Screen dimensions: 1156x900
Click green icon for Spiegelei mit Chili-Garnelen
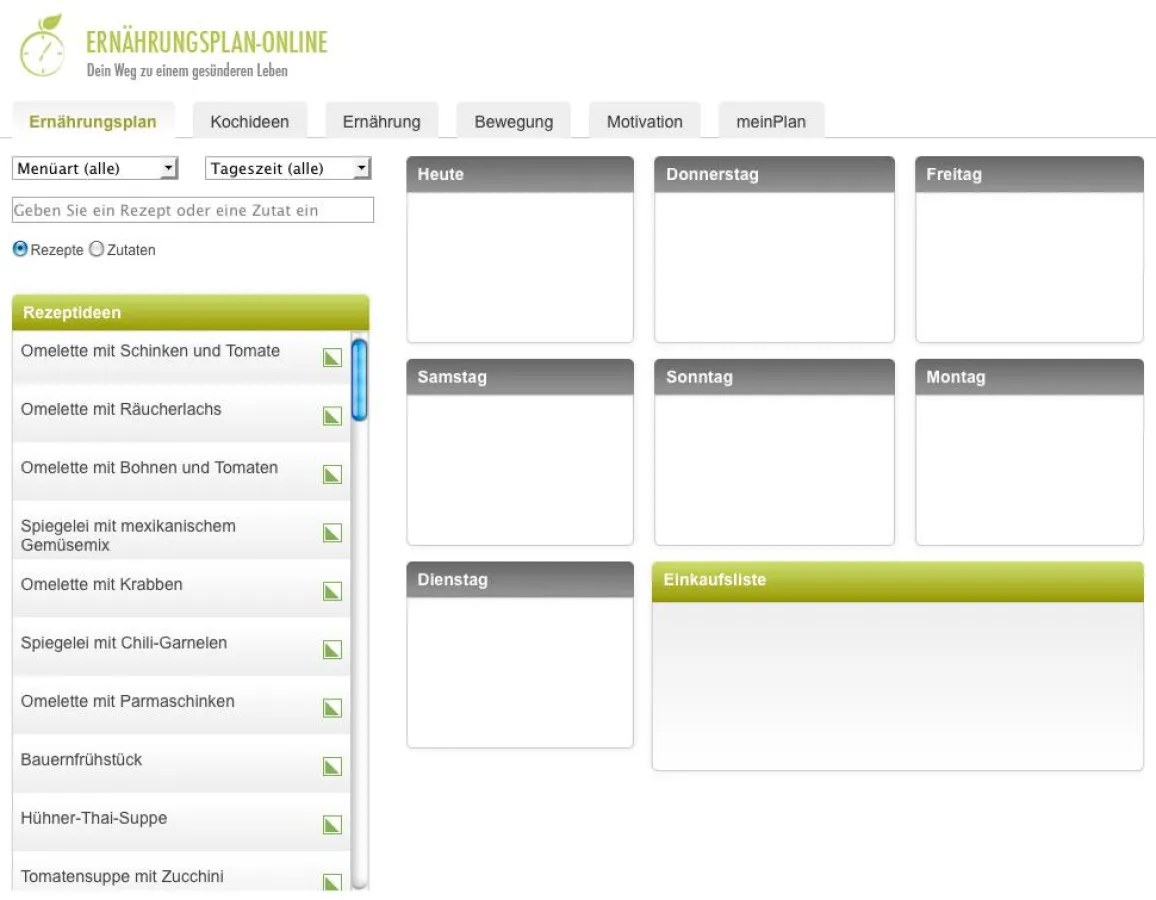point(332,650)
